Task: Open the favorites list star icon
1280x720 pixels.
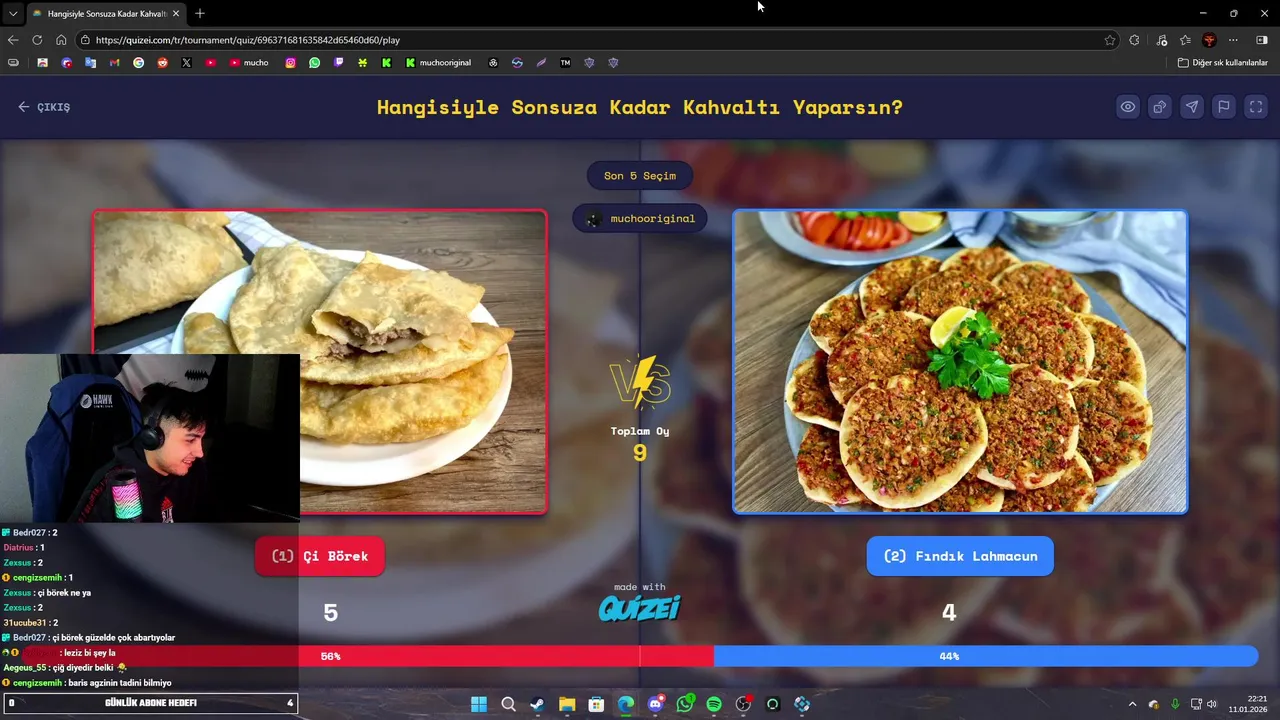Action: 1185,40
